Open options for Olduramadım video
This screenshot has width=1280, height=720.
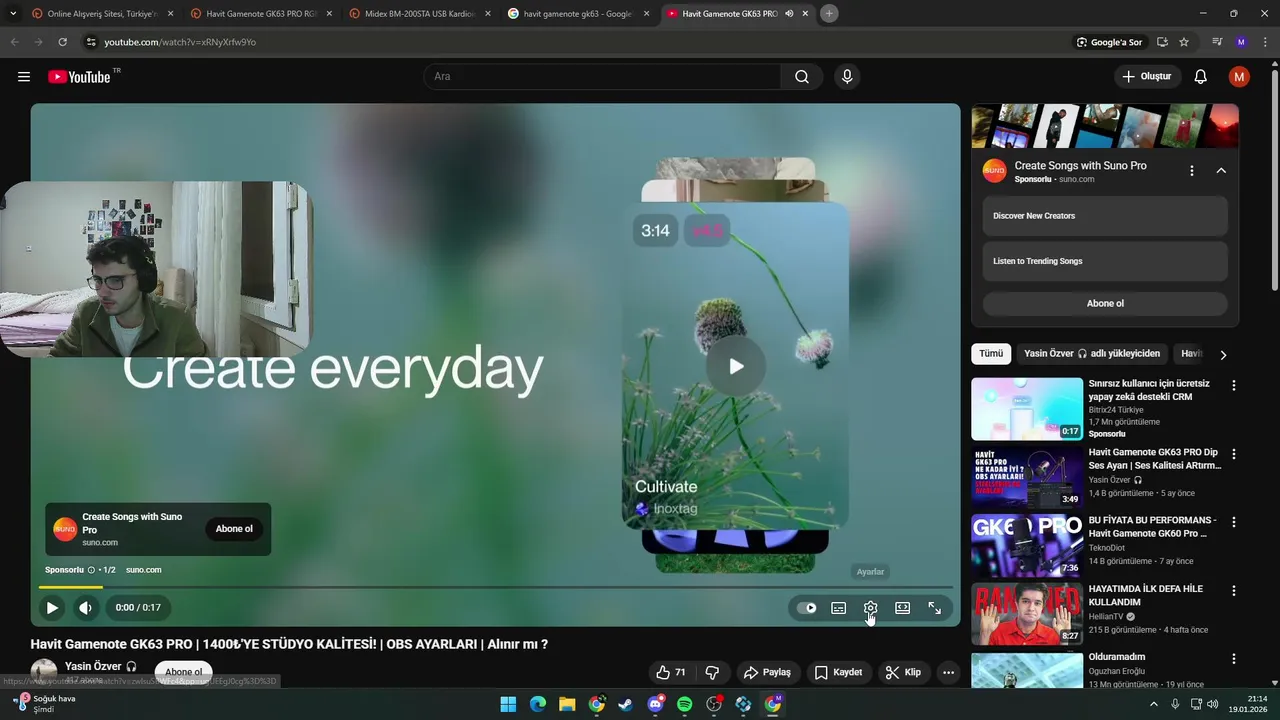pyautogui.click(x=1234, y=659)
